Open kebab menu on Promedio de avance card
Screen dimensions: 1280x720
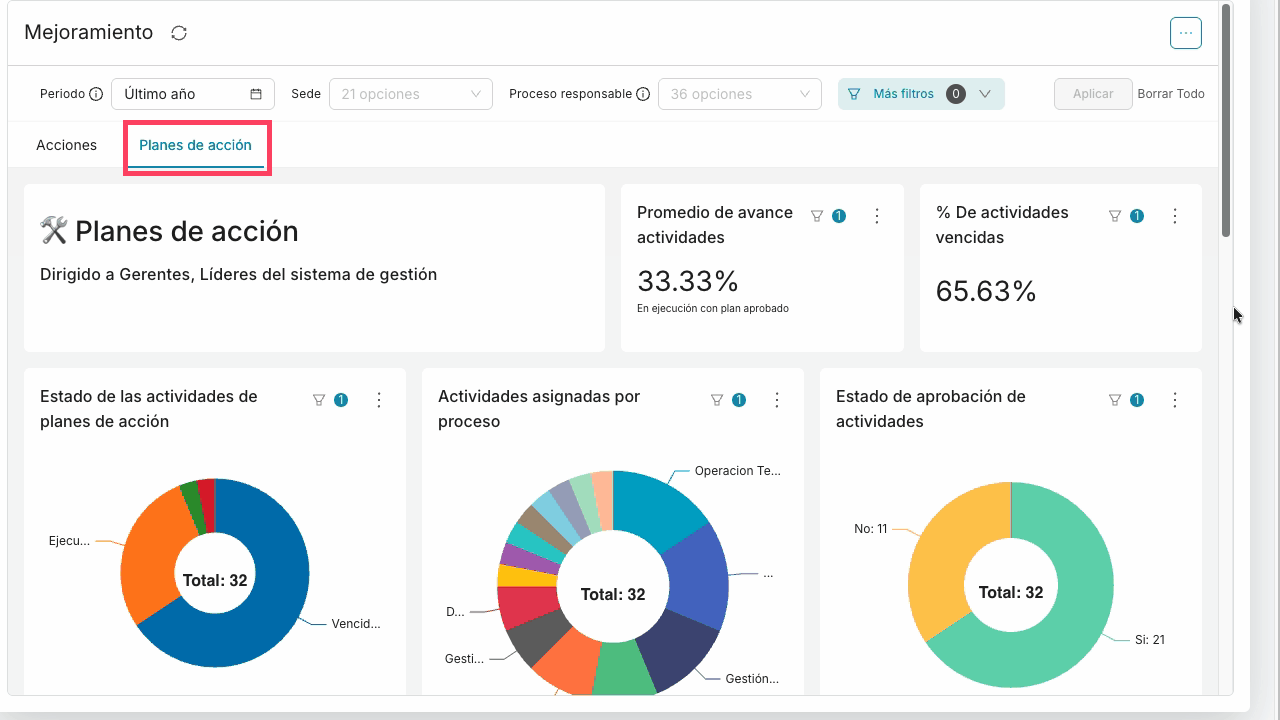pyautogui.click(x=877, y=216)
